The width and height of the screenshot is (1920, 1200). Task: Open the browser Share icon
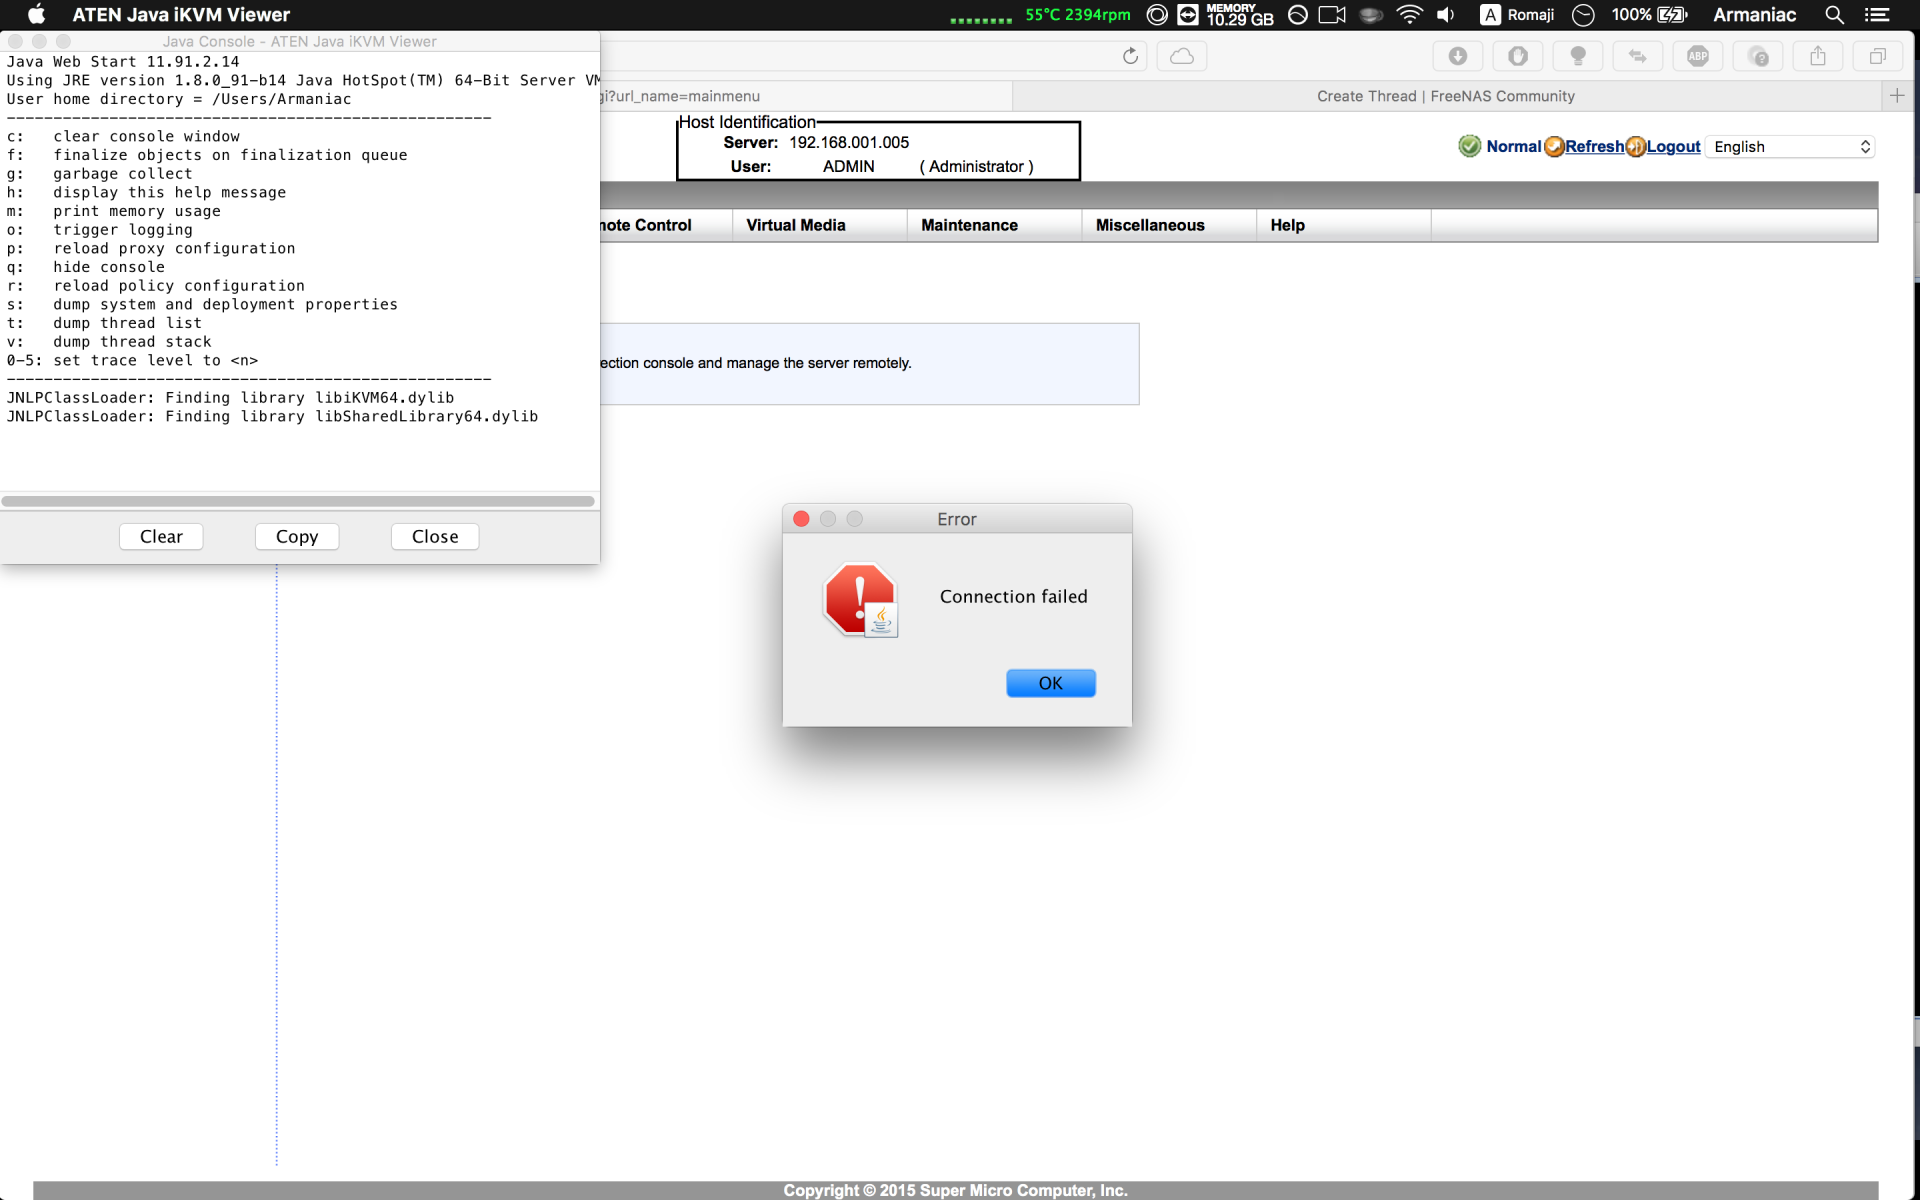pos(1818,56)
